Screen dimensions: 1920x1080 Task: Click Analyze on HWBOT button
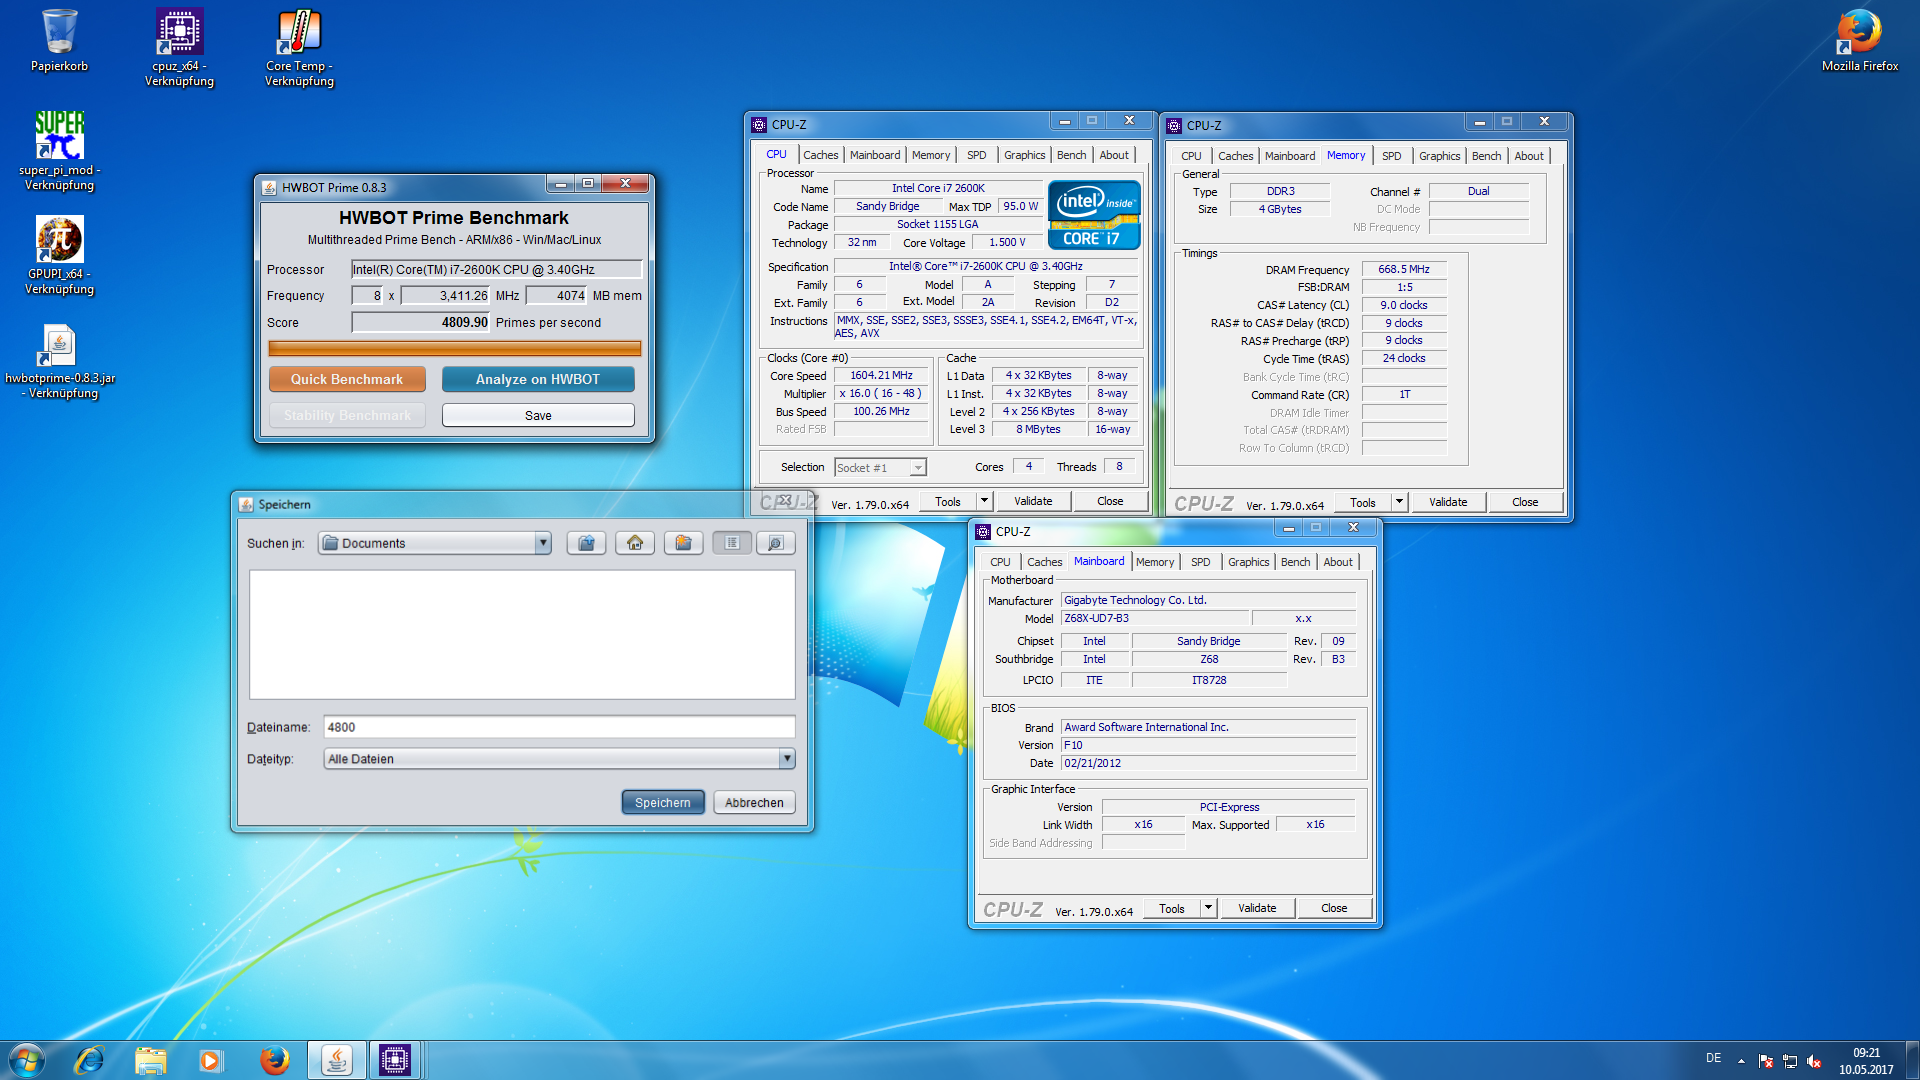pyautogui.click(x=538, y=379)
